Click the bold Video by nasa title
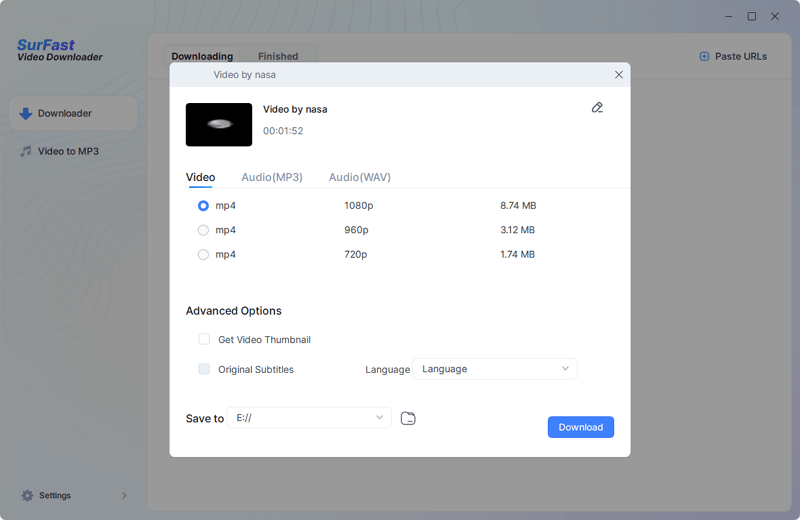Viewport: 800px width, 520px height. pos(295,109)
